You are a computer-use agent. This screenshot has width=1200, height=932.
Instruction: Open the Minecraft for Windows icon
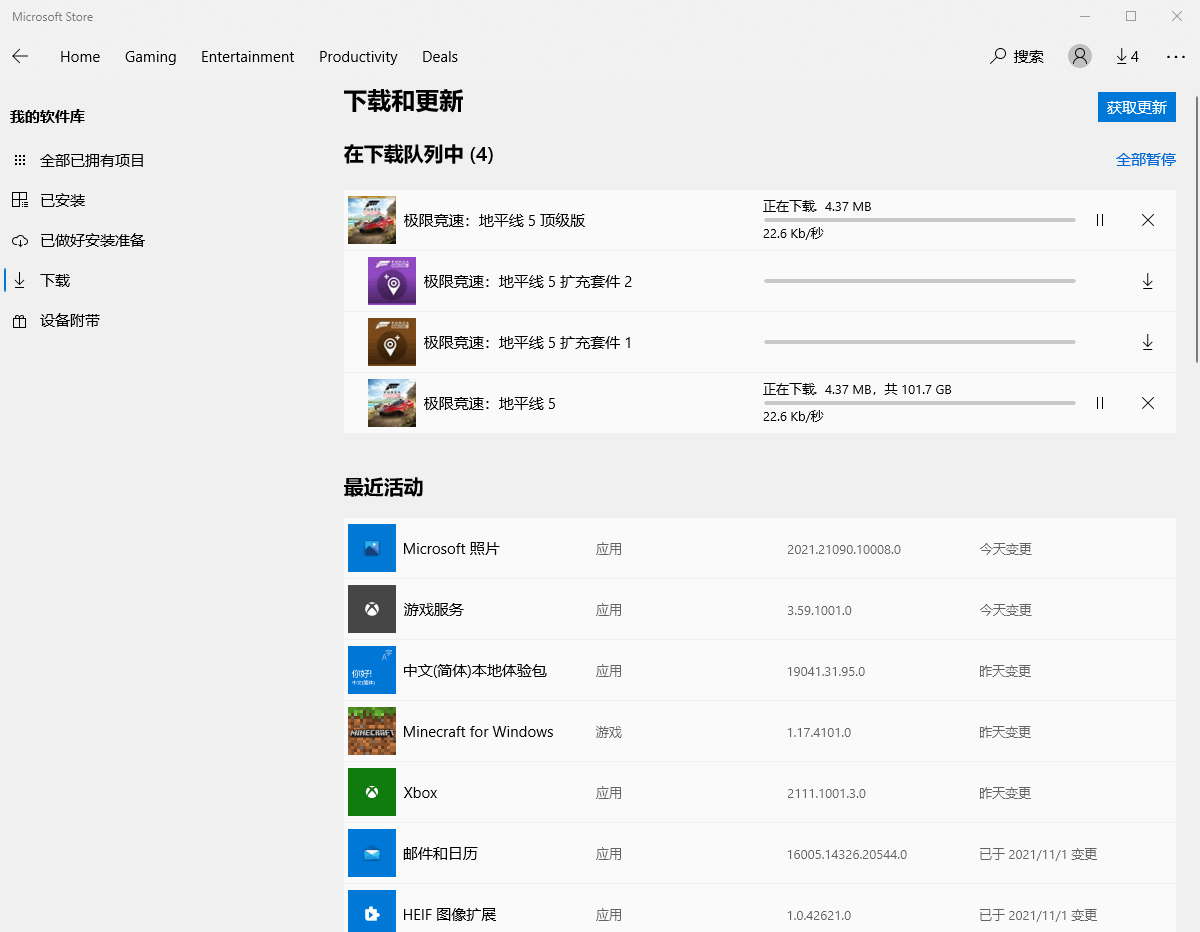tap(372, 731)
